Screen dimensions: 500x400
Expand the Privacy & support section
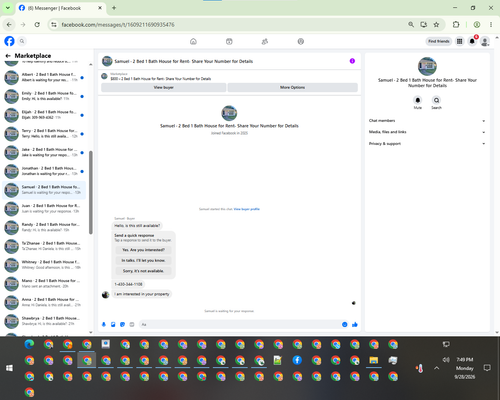[427, 144]
